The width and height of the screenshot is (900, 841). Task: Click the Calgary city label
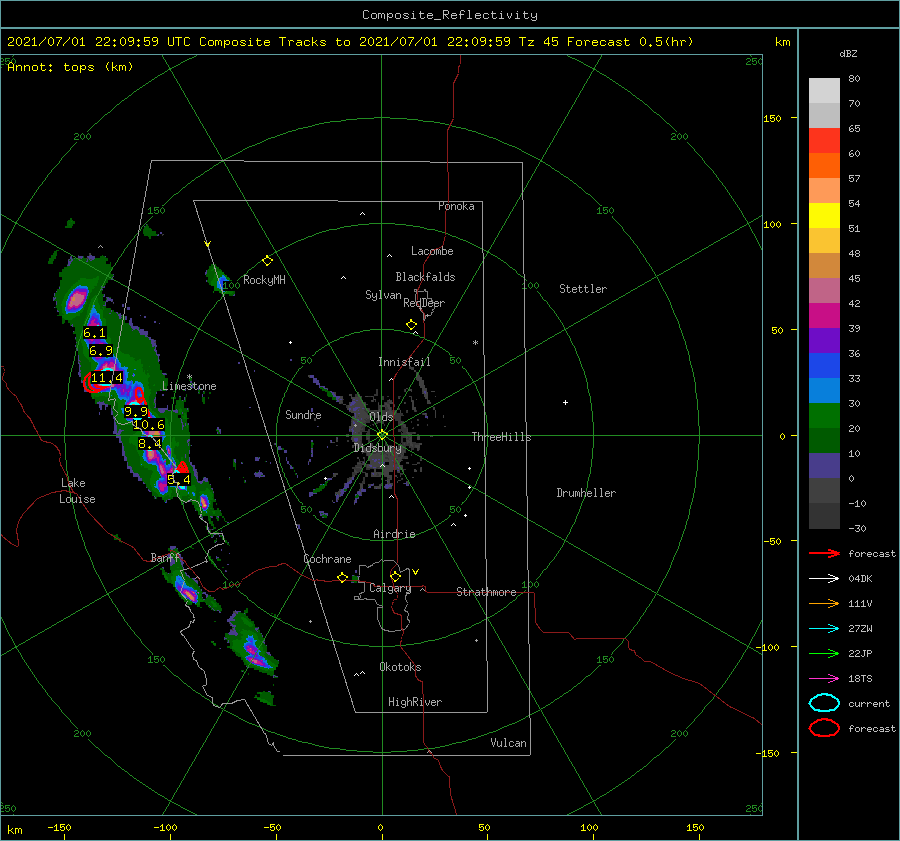coord(390,588)
